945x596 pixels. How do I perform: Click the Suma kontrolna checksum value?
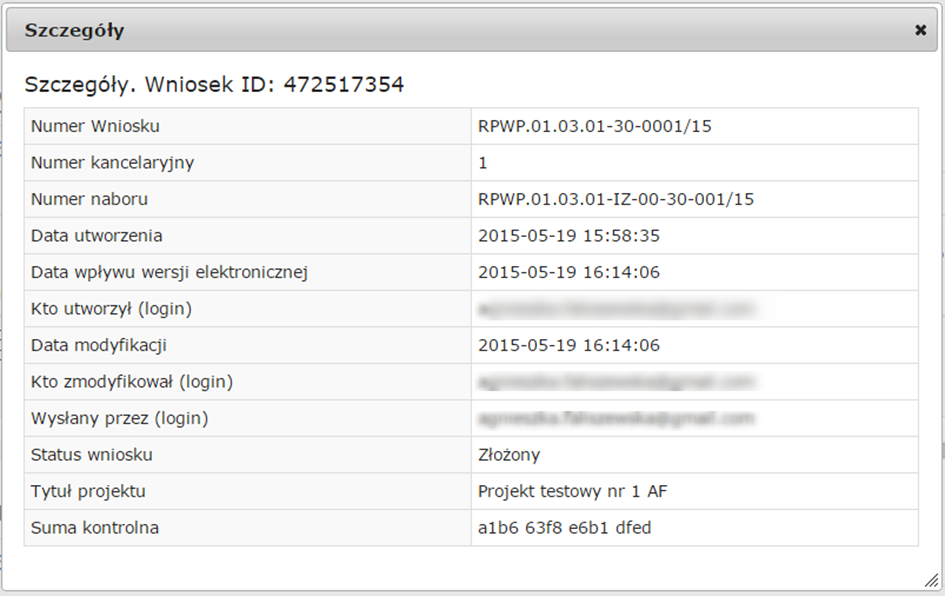click(x=565, y=528)
